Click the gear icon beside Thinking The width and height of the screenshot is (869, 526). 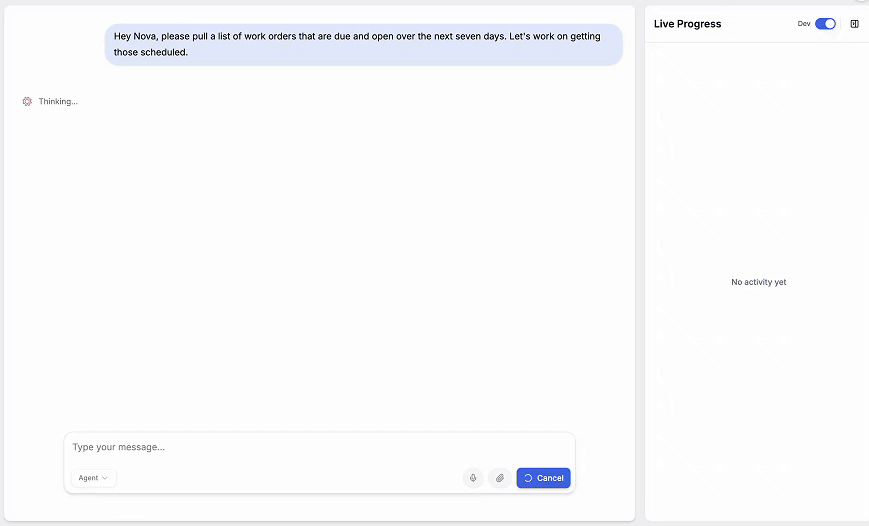tap(27, 101)
